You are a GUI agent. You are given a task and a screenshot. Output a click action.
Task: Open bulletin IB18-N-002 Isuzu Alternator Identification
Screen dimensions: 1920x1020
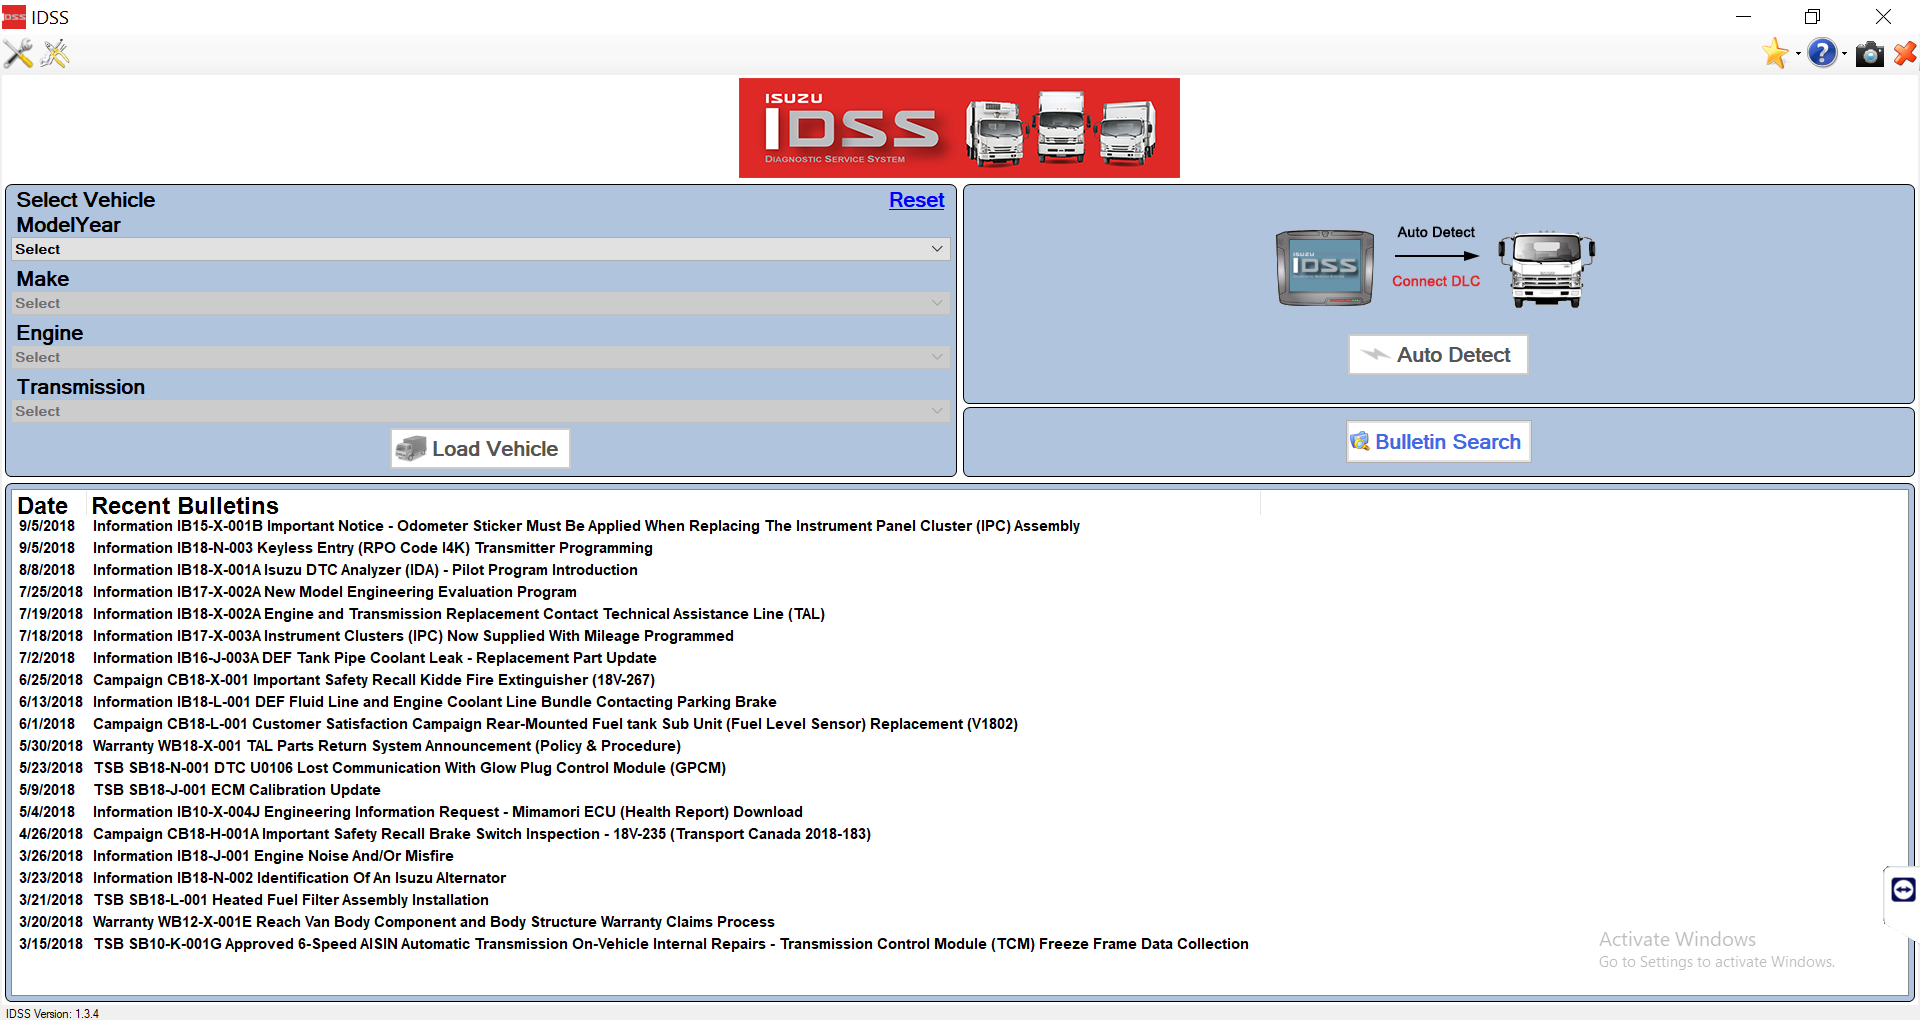coord(299,878)
